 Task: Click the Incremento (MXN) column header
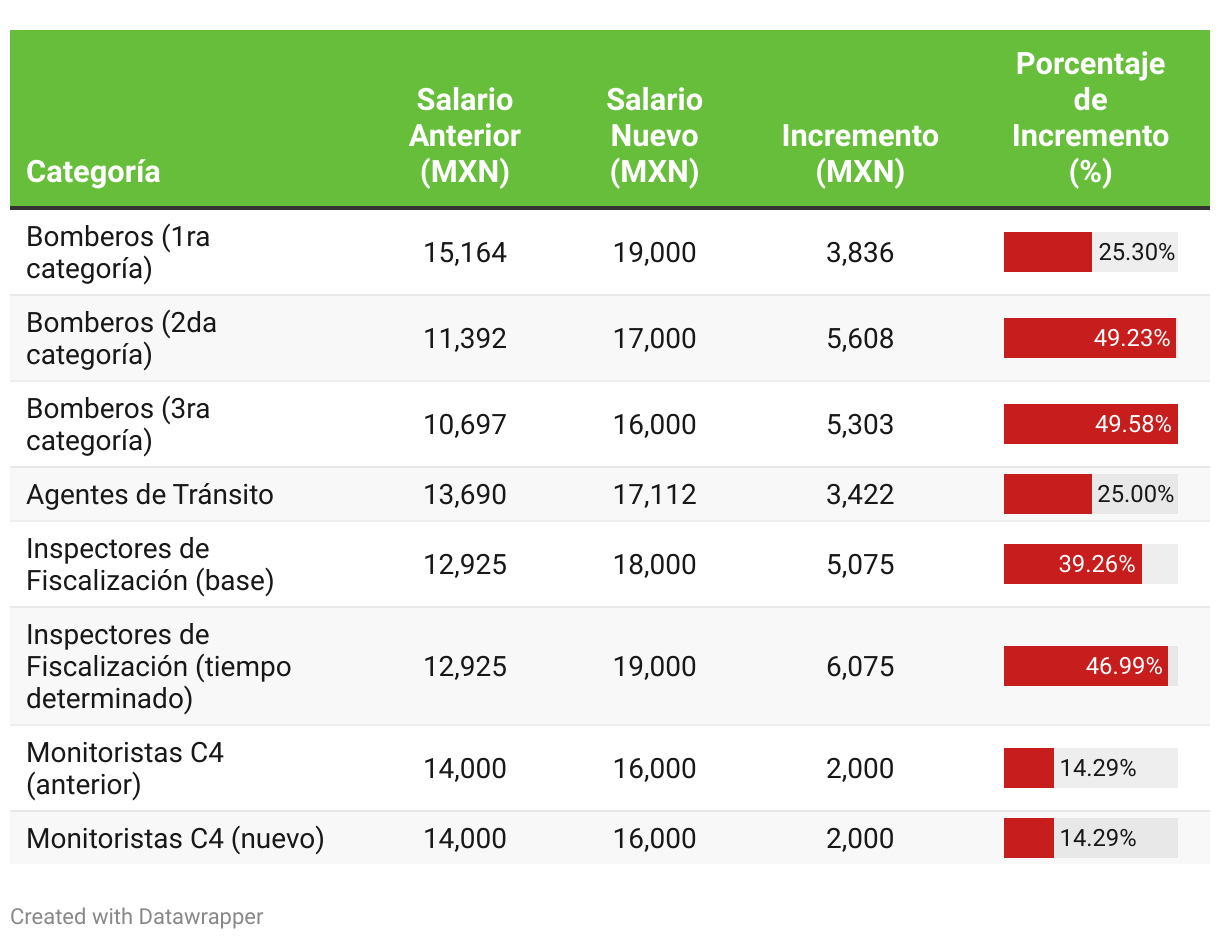[860, 153]
